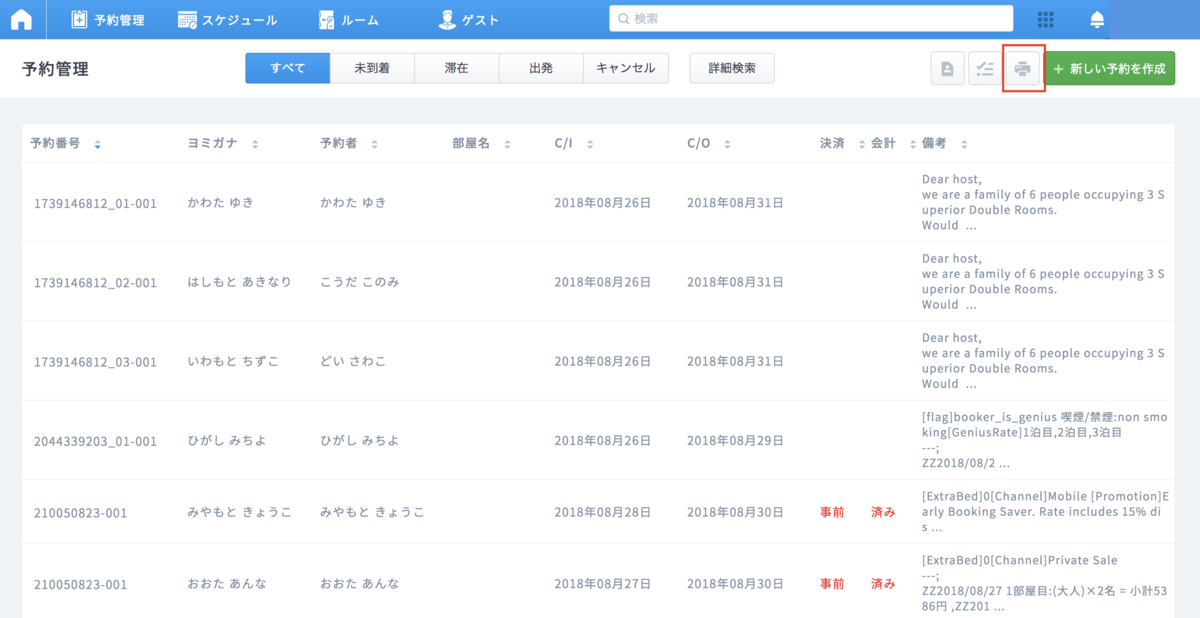Image resolution: width=1200 pixels, height=618 pixels.
Task: Filter by the キャンセル tab
Action: pyautogui.click(x=625, y=68)
